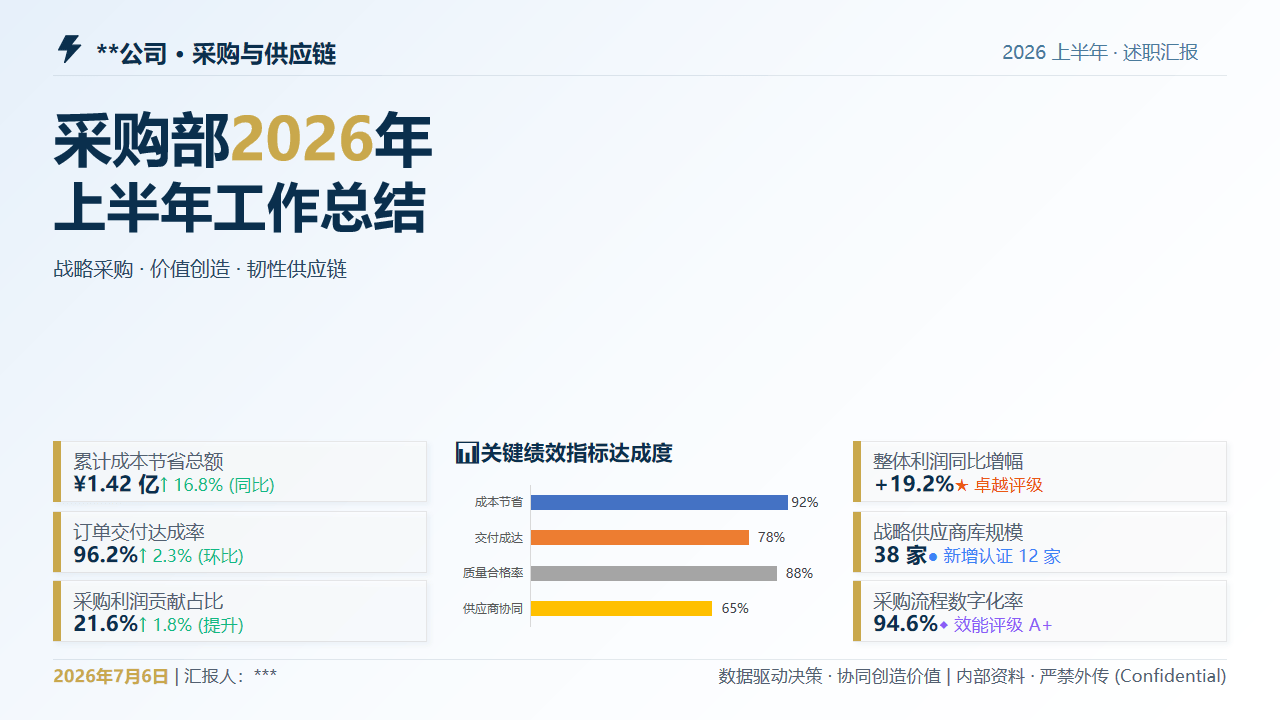Click the 采购流程数字化率 card

[1040, 611]
